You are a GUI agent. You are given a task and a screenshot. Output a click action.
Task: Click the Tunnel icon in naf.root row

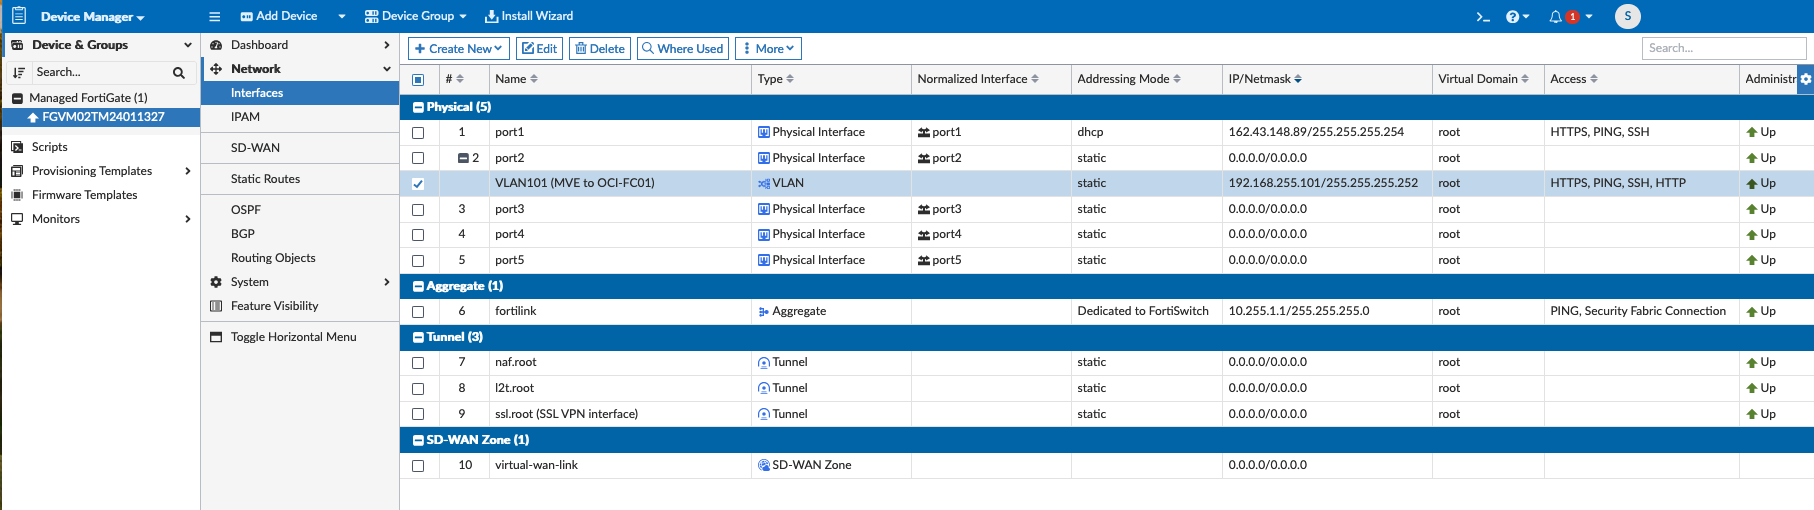[764, 362]
